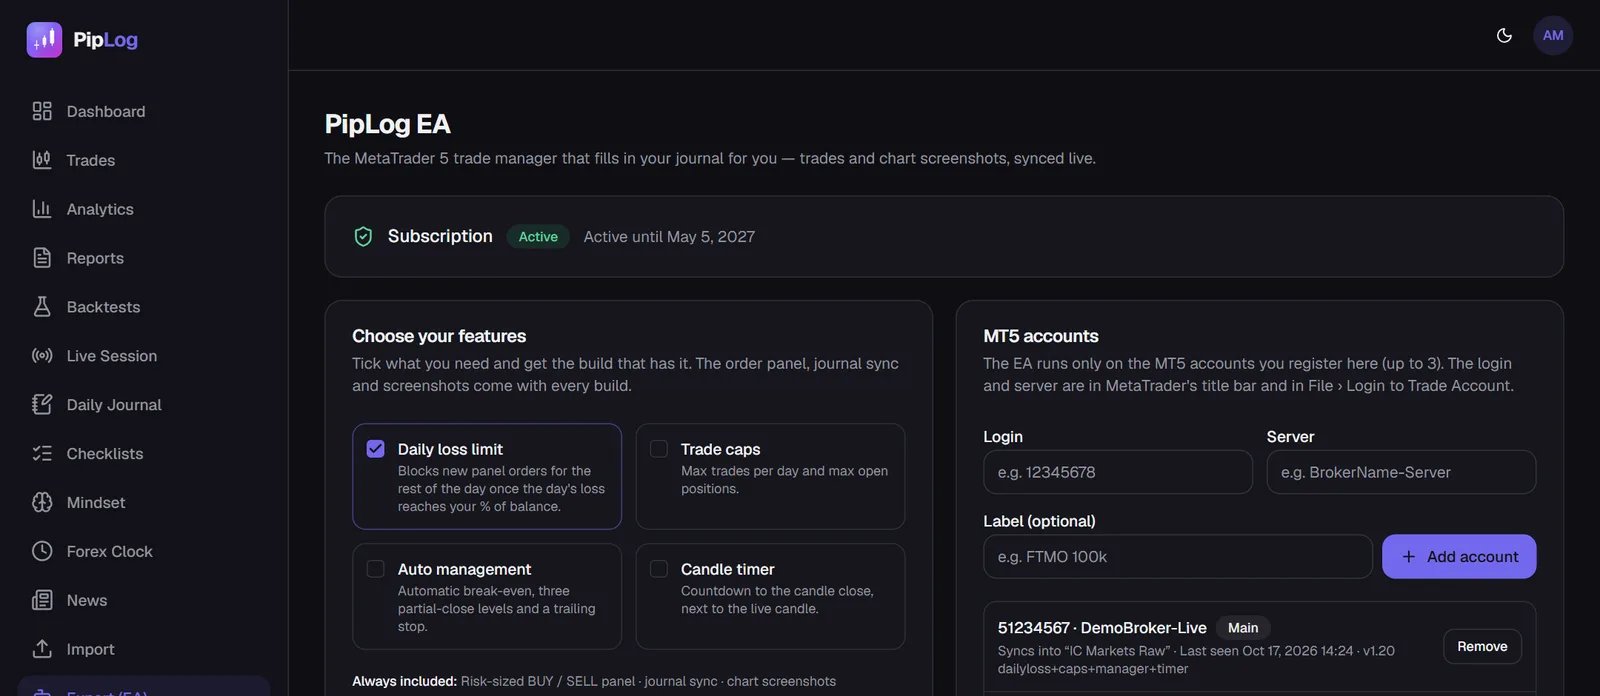This screenshot has height=696, width=1600.
Task: Click the Forex Clock icon
Action: point(42,552)
